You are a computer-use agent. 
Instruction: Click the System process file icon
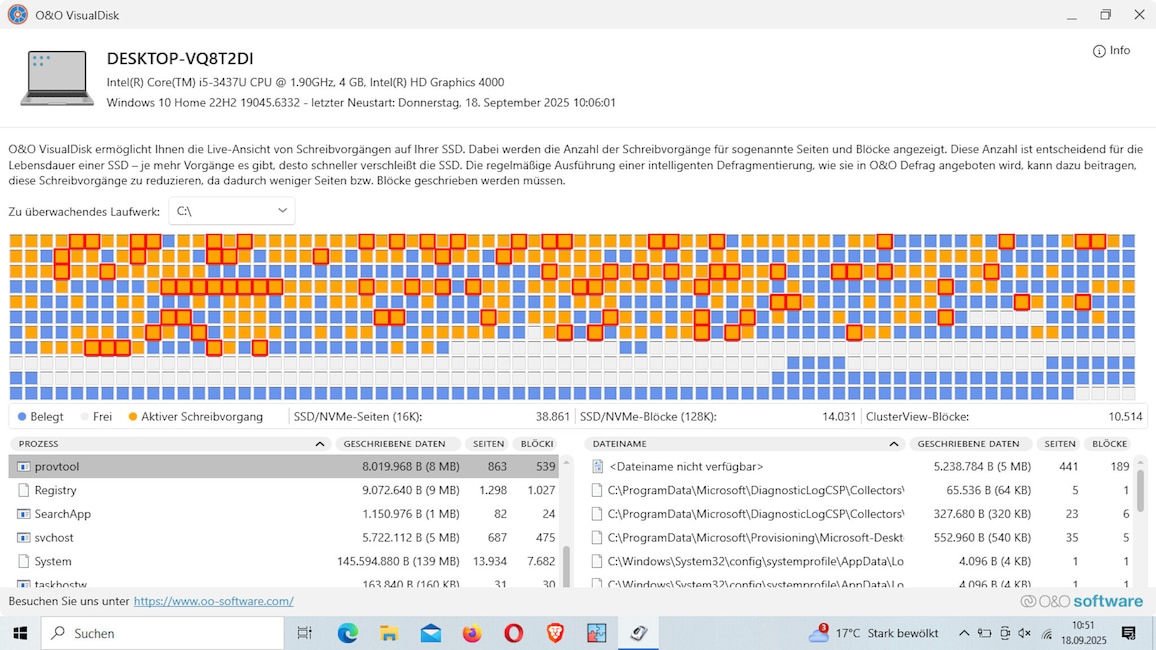[x=24, y=561]
